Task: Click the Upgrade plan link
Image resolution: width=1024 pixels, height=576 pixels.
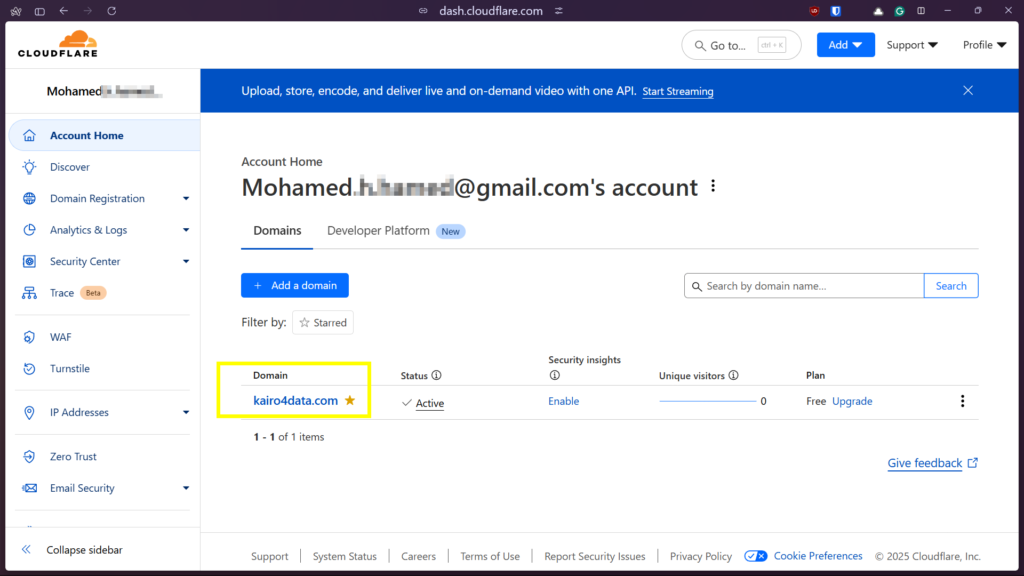Action: [x=852, y=401]
